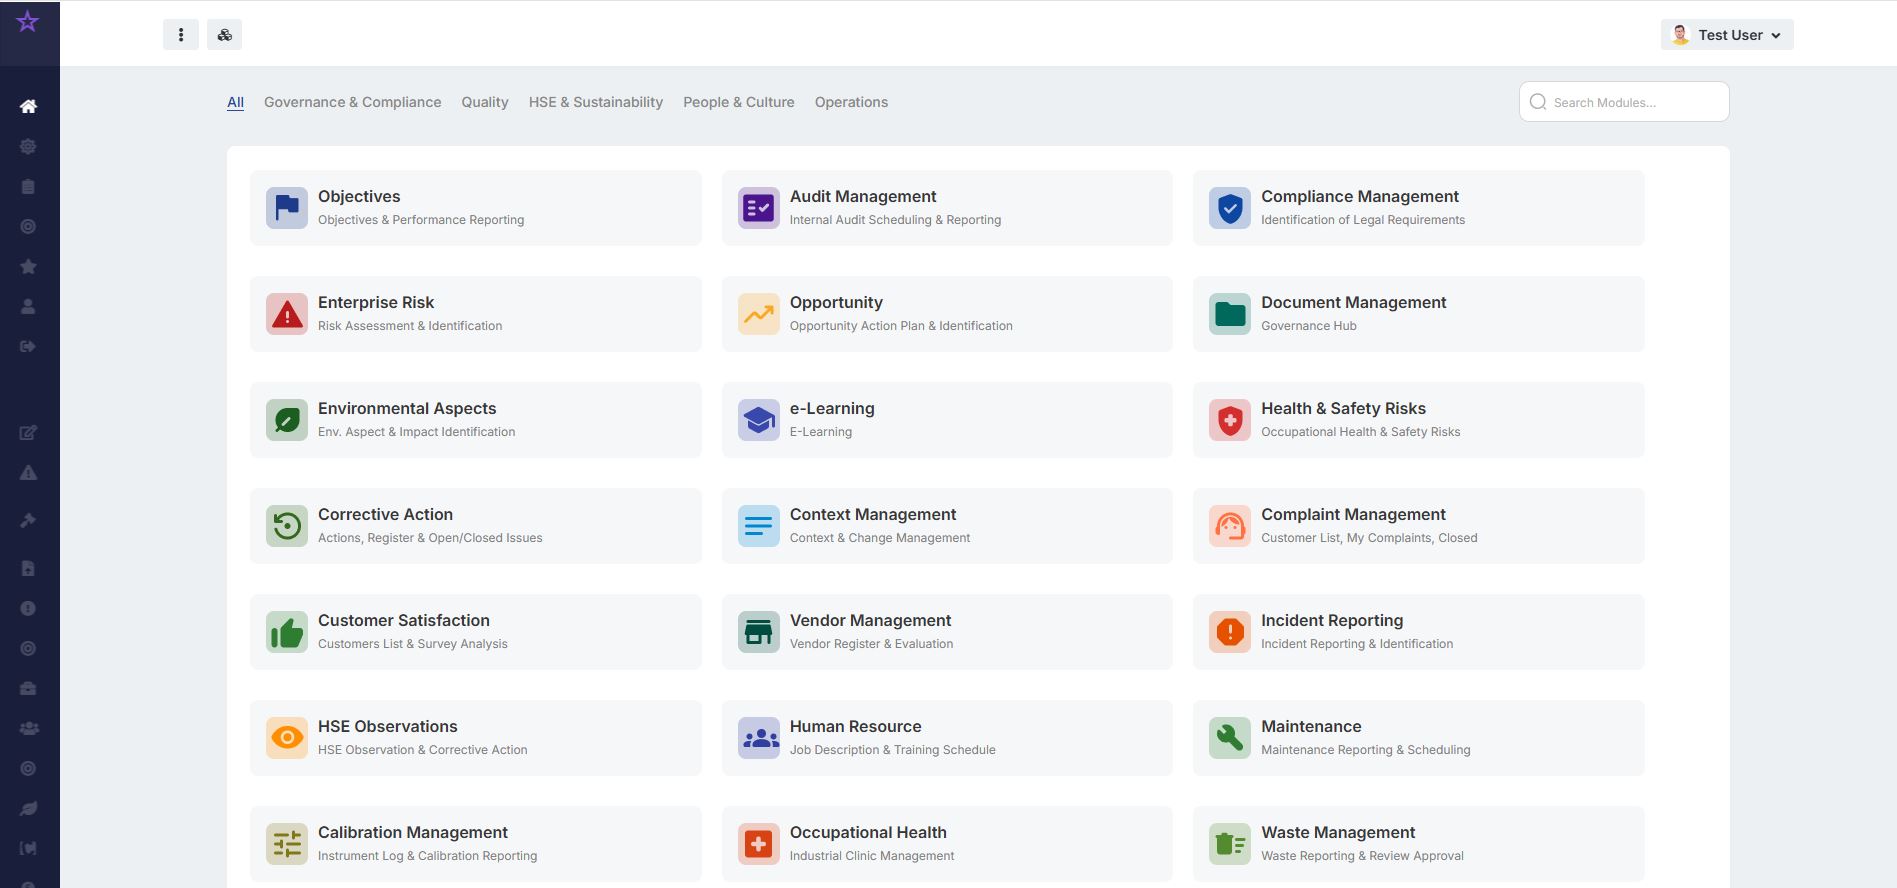Select the HSE & Sustainability tab
The height and width of the screenshot is (888, 1897).
[x=595, y=102]
